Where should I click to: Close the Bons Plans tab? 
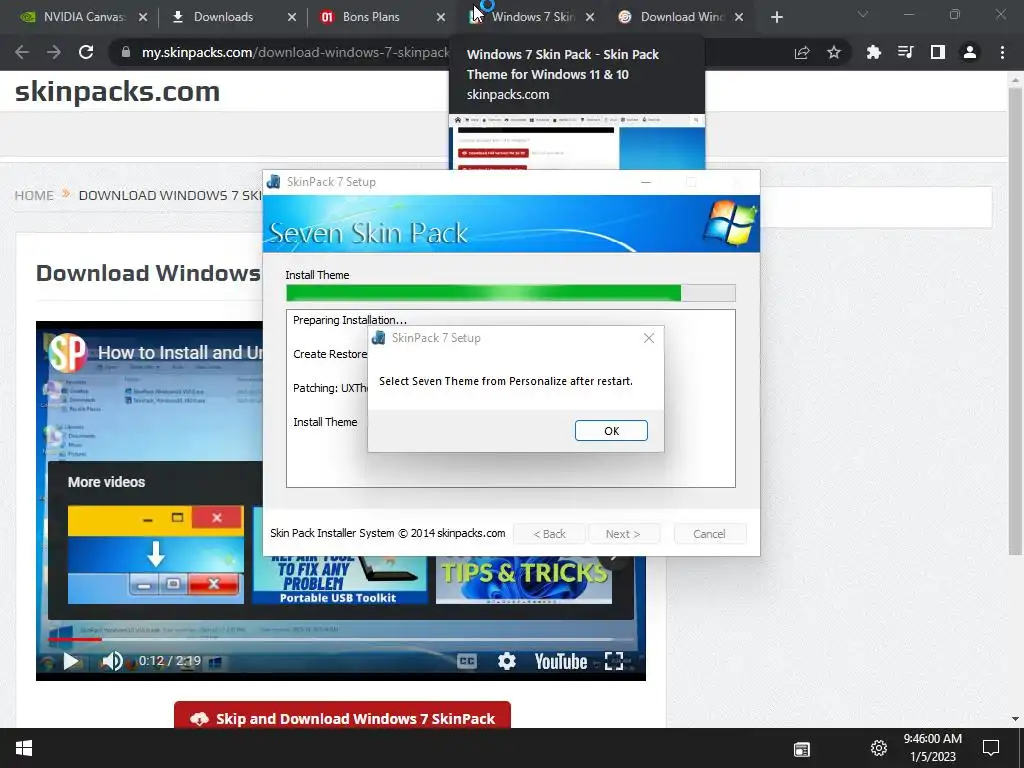click(441, 18)
